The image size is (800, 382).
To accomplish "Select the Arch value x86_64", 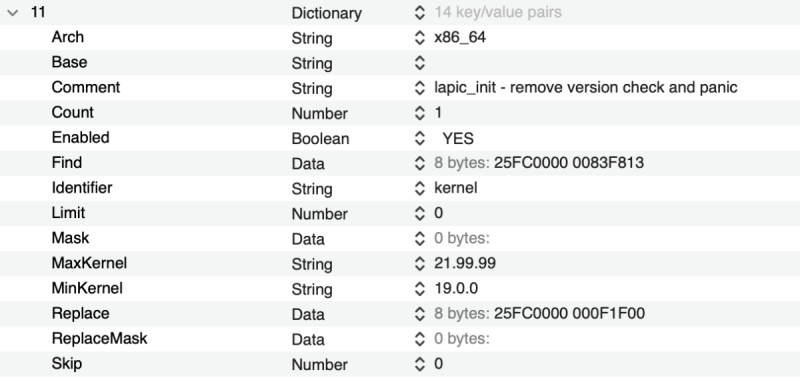I will (460, 38).
